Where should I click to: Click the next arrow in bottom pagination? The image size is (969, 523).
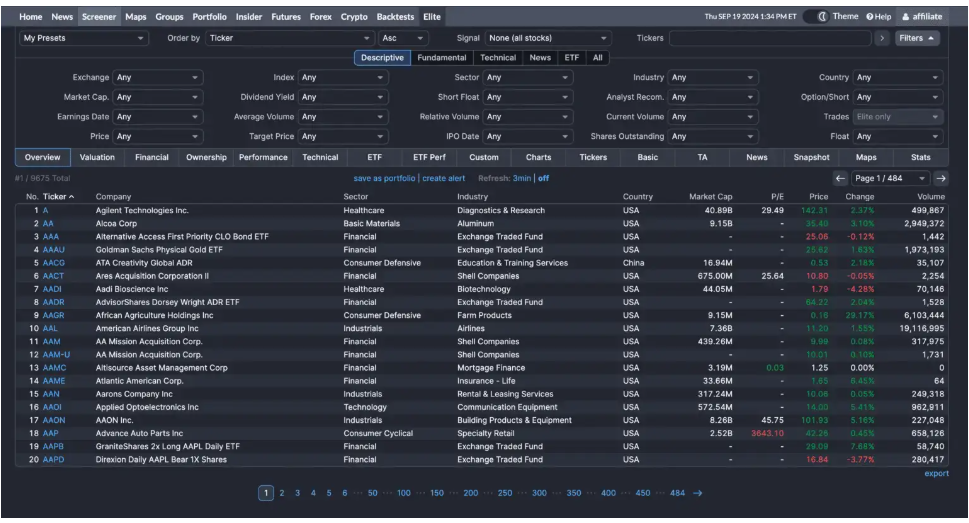pos(698,493)
